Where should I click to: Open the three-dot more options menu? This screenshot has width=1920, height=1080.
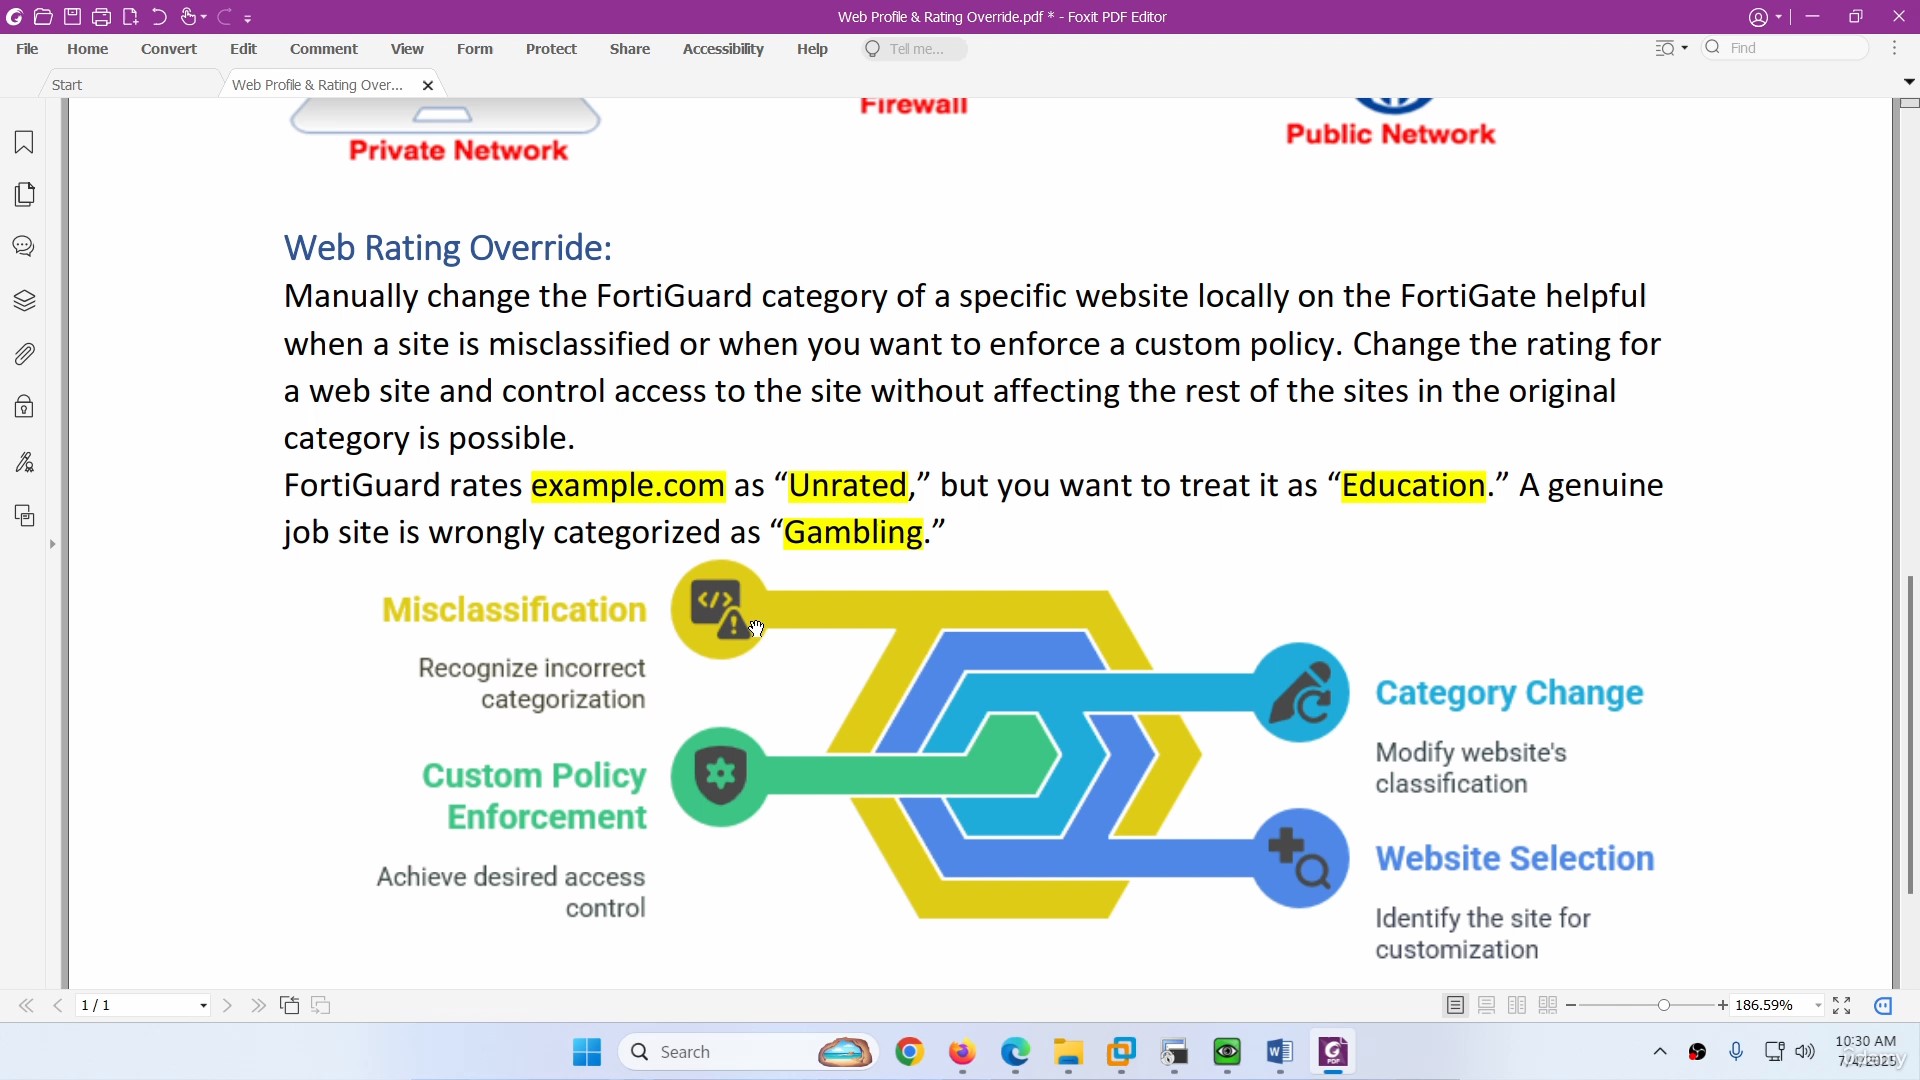pos(1894,48)
